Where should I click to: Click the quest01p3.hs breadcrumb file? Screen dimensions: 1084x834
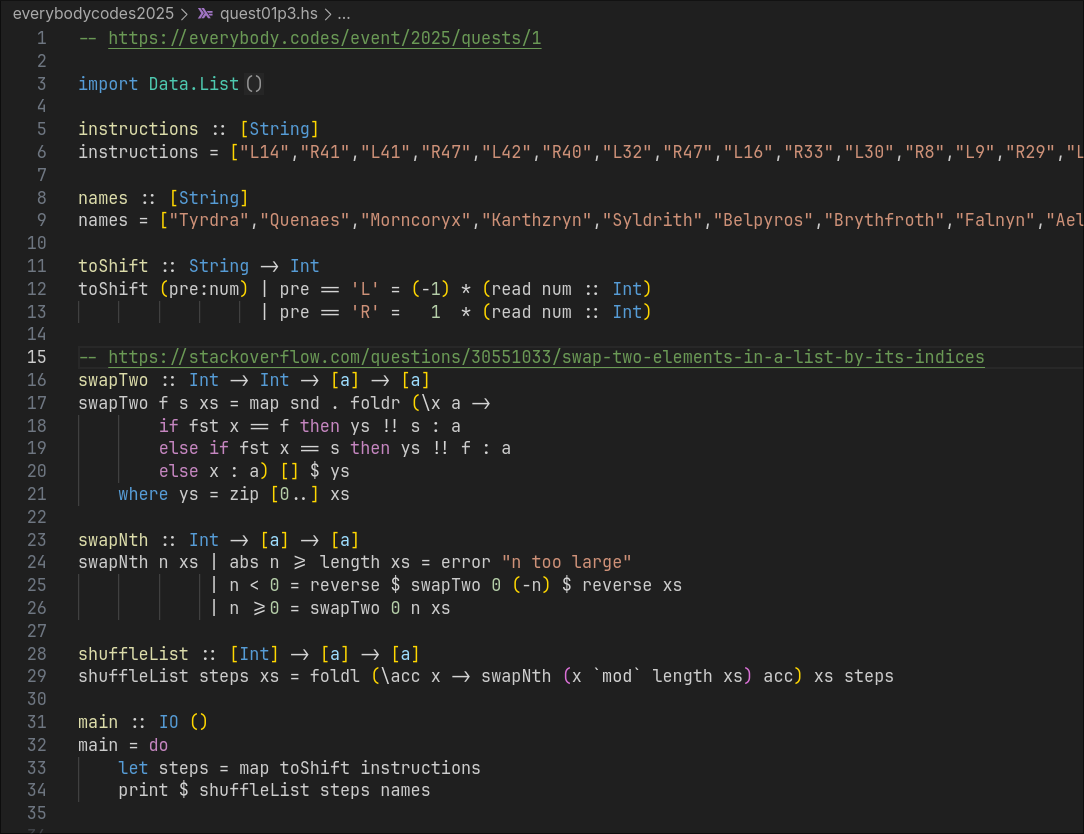(x=268, y=14)
